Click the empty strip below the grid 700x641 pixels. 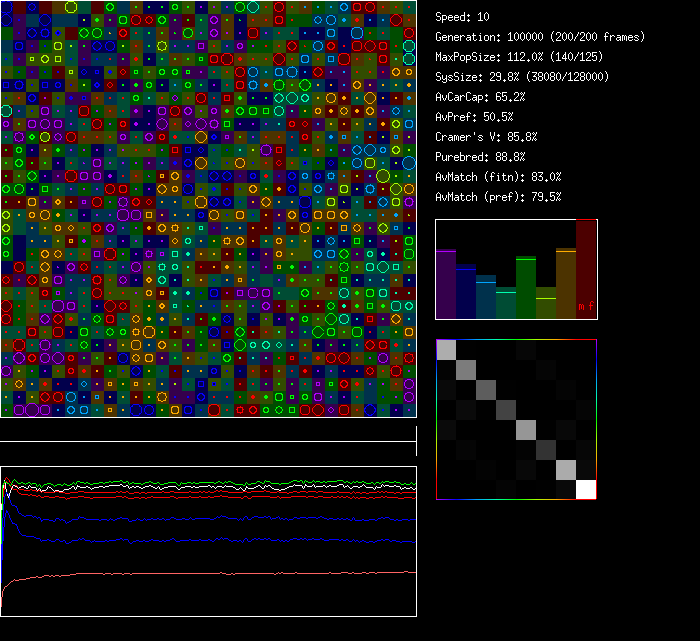click(x=208, y=430)
